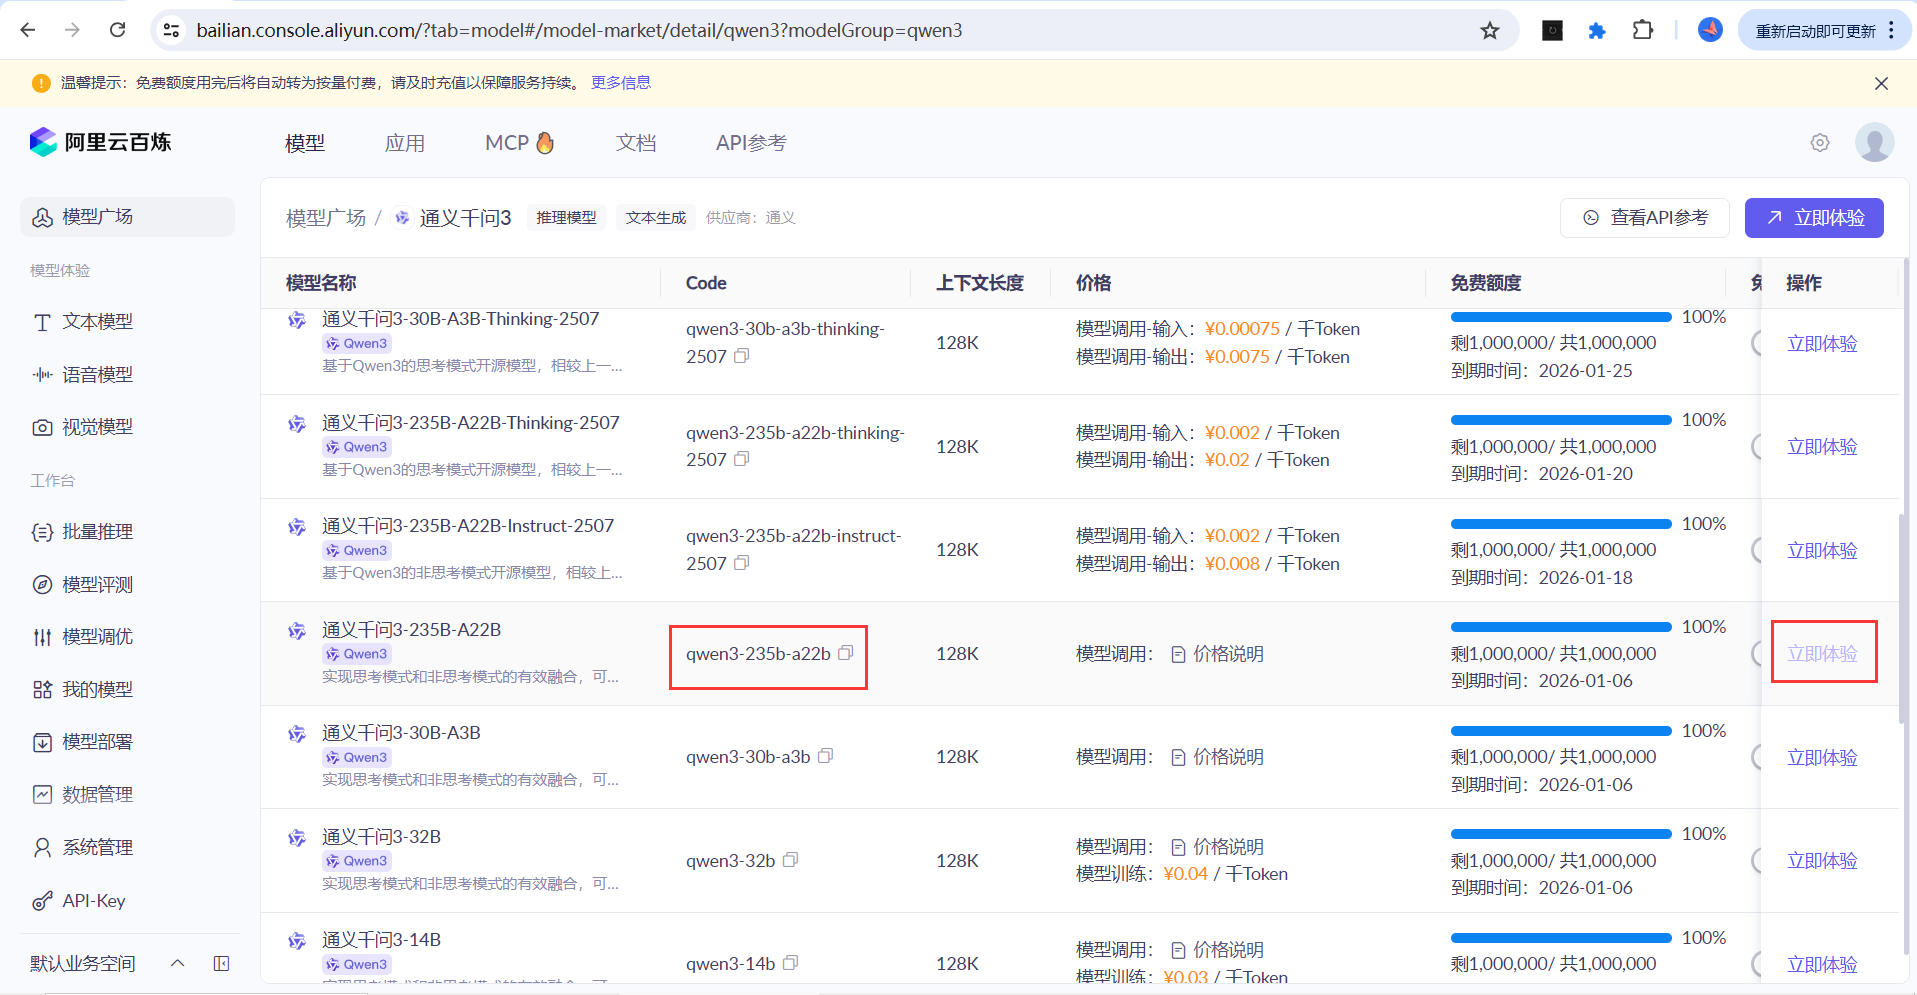1917x995 pixels.
Task: Copy the qwen3-30b-a3b-thinking-2507 code
Action: pyautogui.click(x=741, y=356)
